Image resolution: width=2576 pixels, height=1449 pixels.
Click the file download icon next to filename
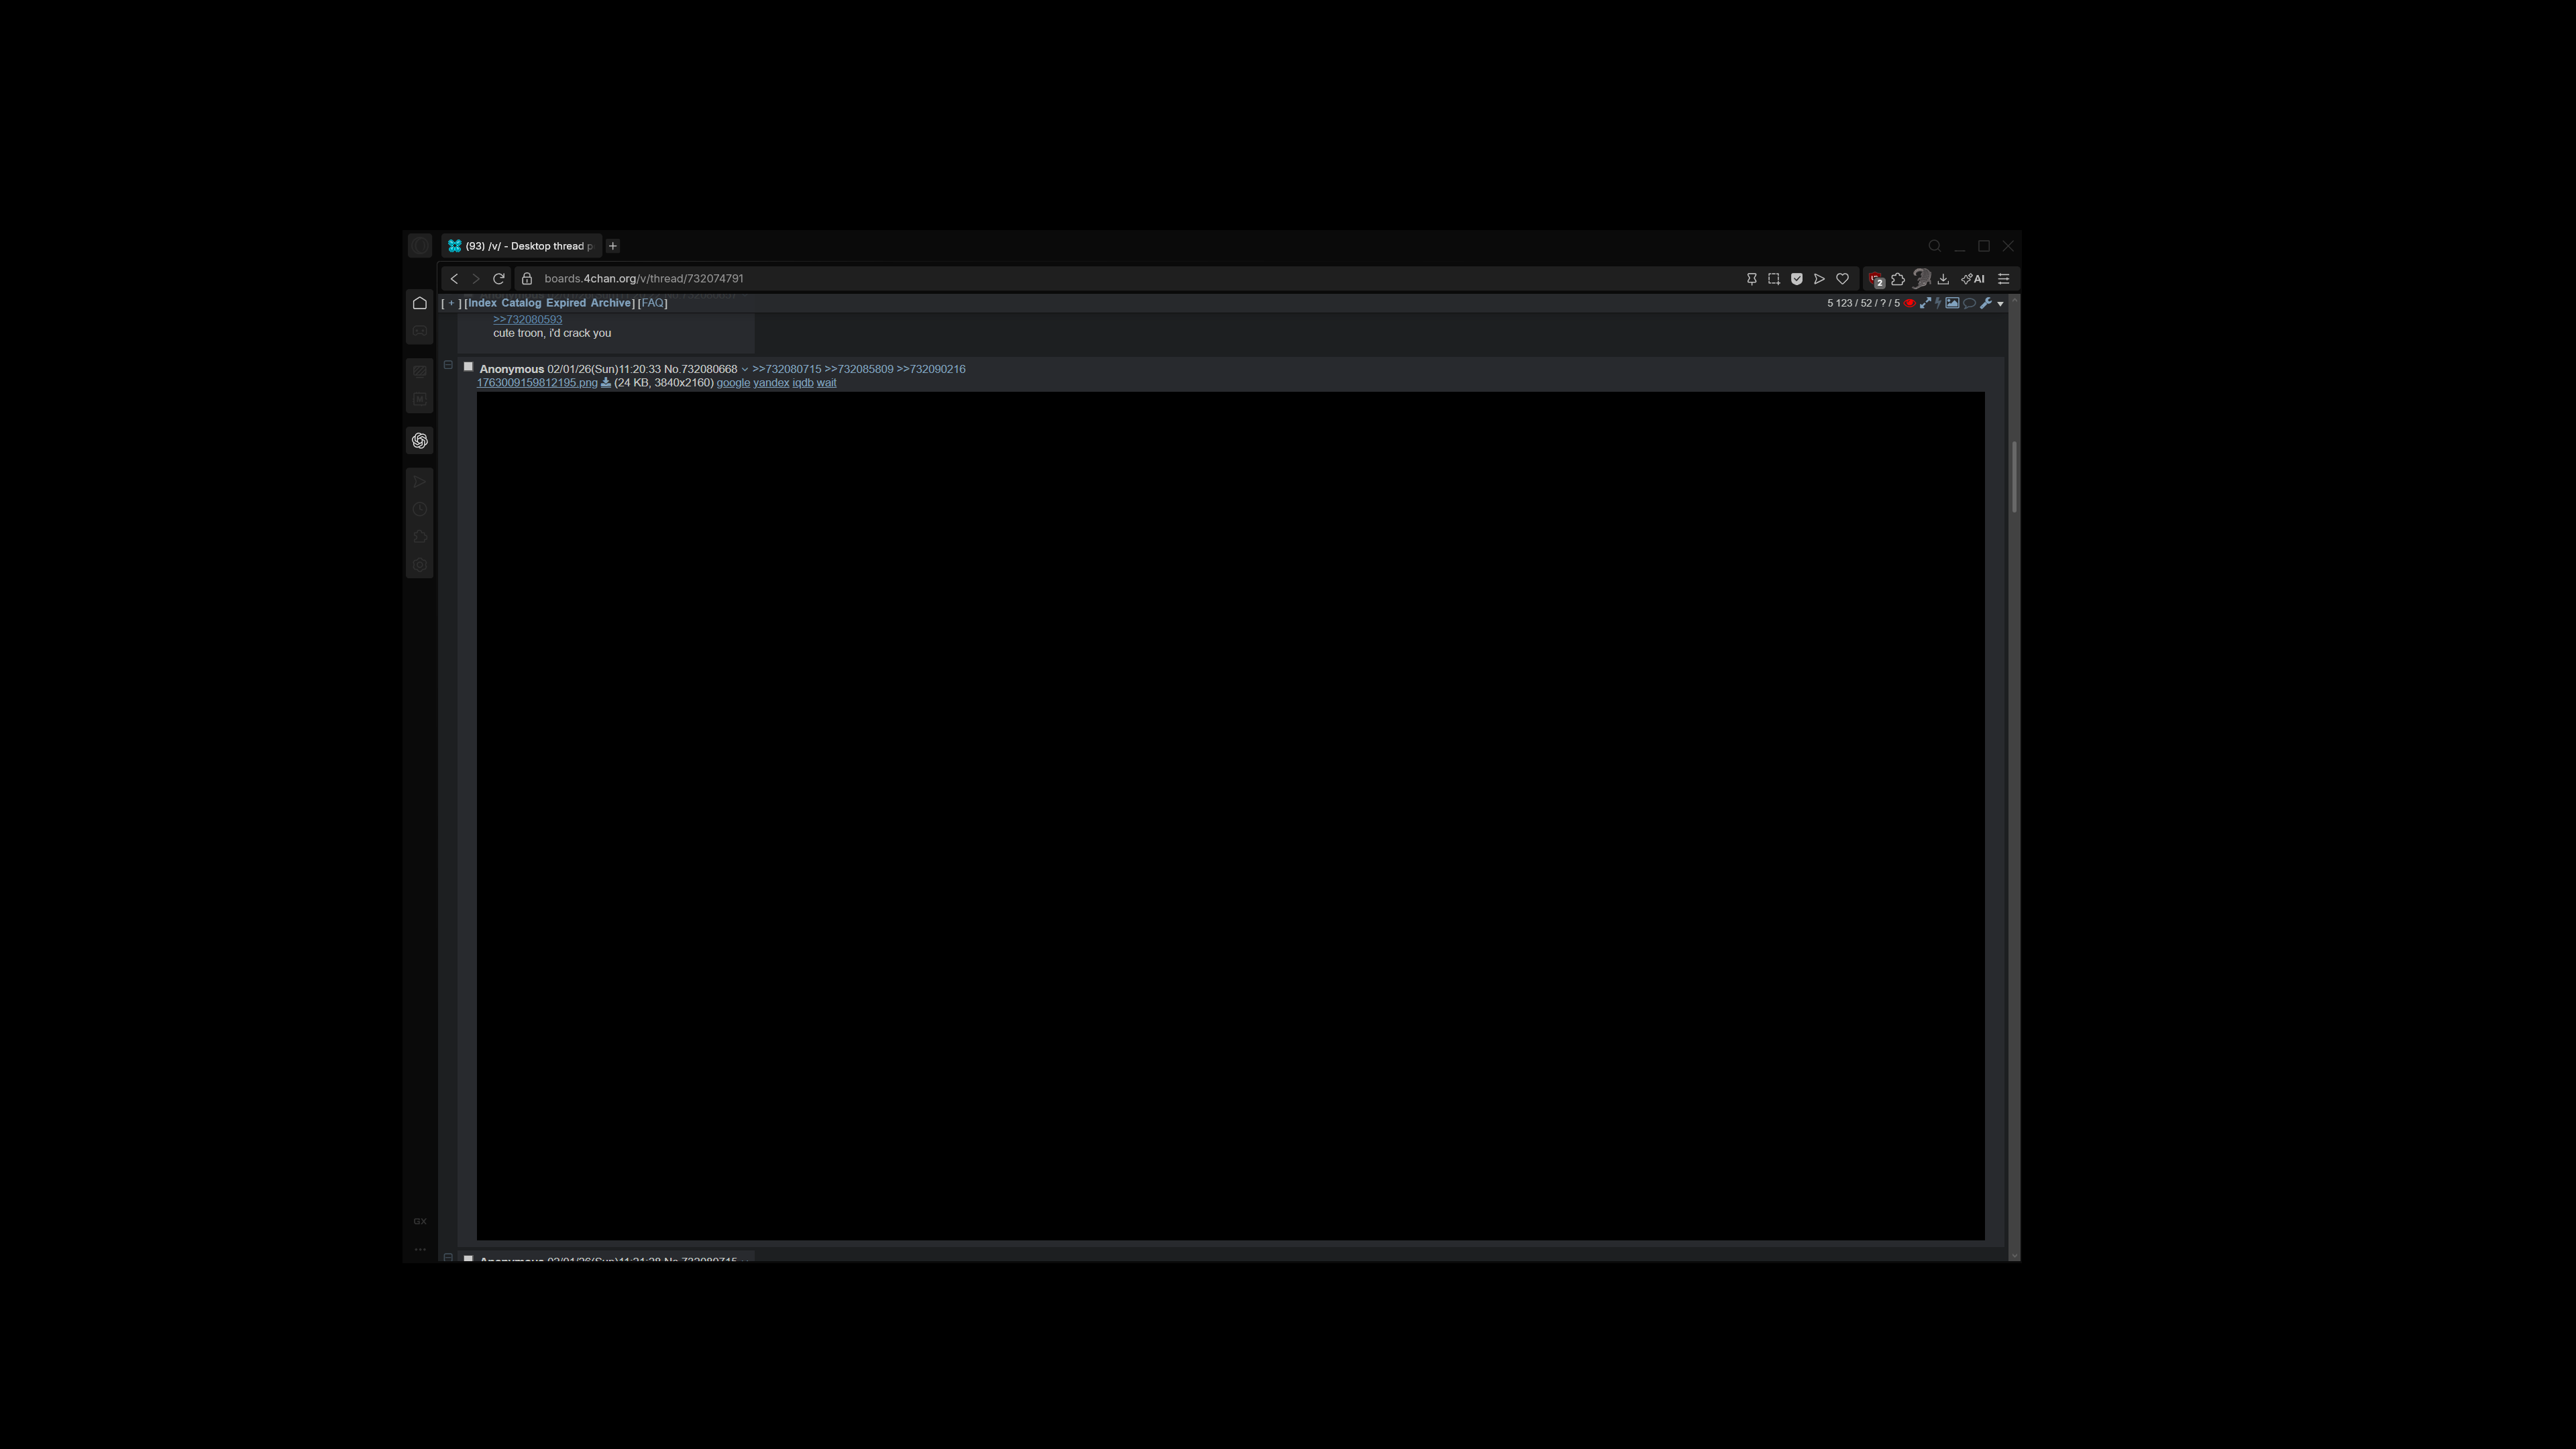point(606,383)
